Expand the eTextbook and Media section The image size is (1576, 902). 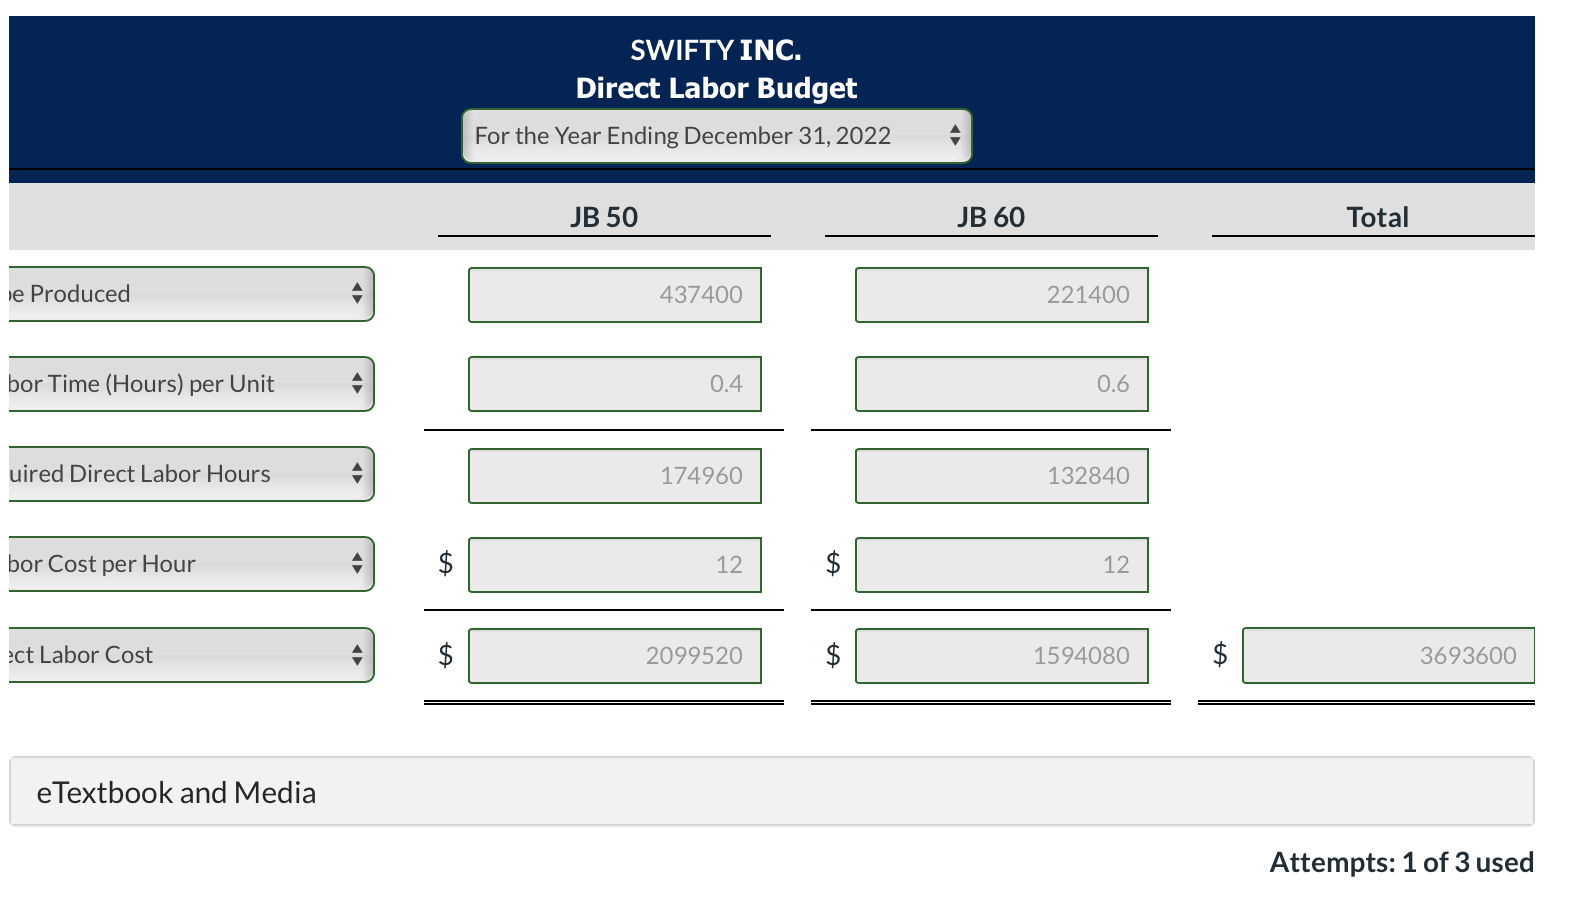(772, 792)
